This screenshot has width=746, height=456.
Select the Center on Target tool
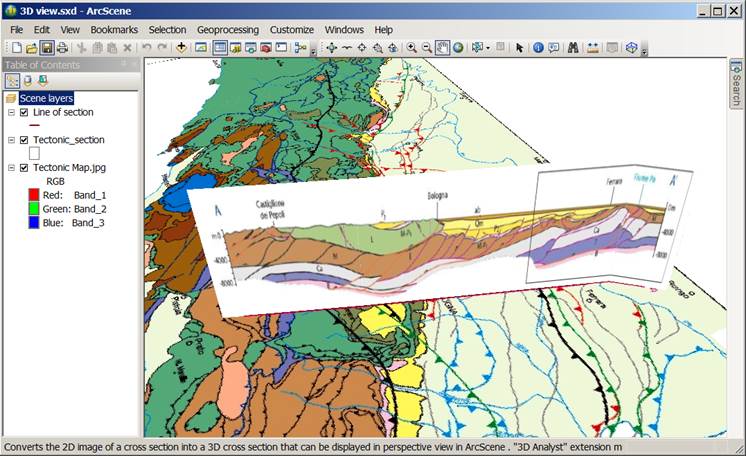(362, 48)
